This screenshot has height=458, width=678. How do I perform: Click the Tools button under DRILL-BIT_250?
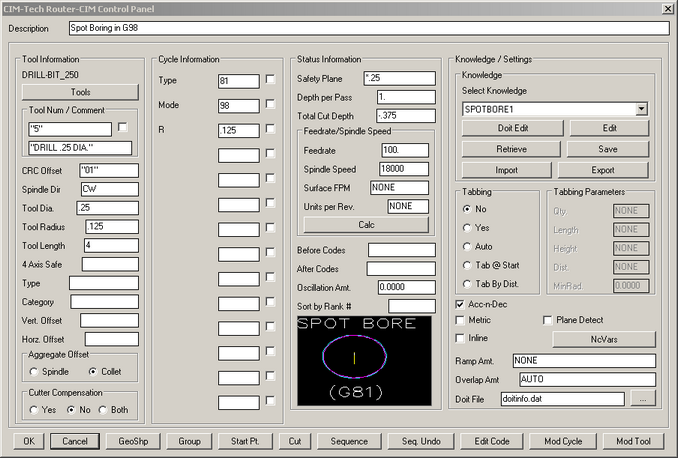coord(80,92)
